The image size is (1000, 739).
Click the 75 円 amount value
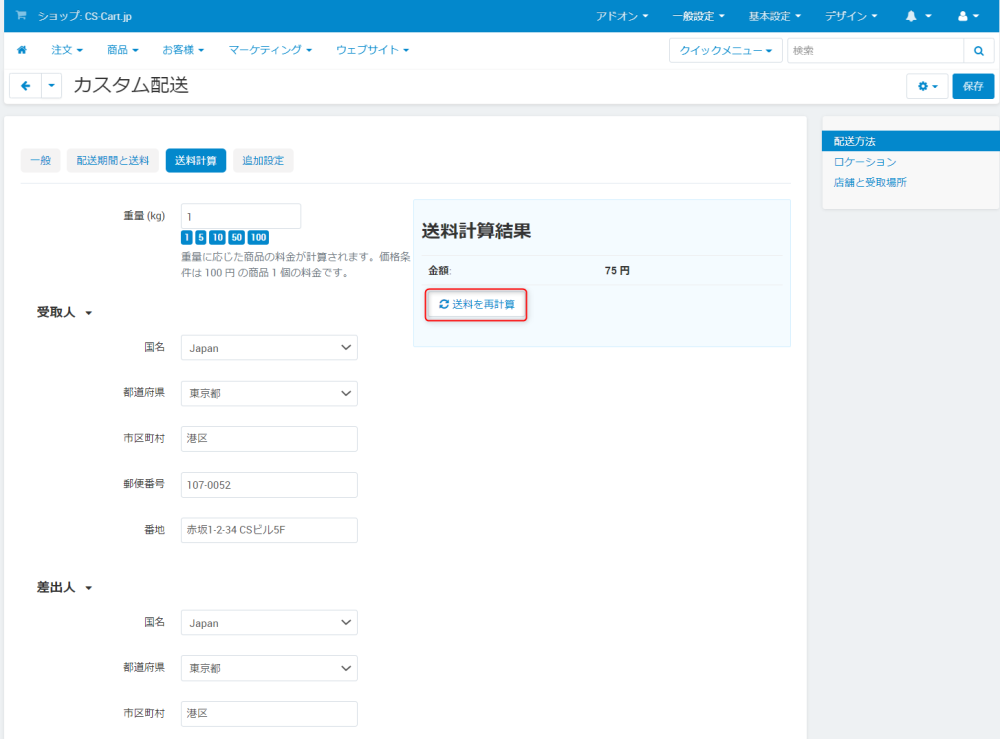click(617, 270)
